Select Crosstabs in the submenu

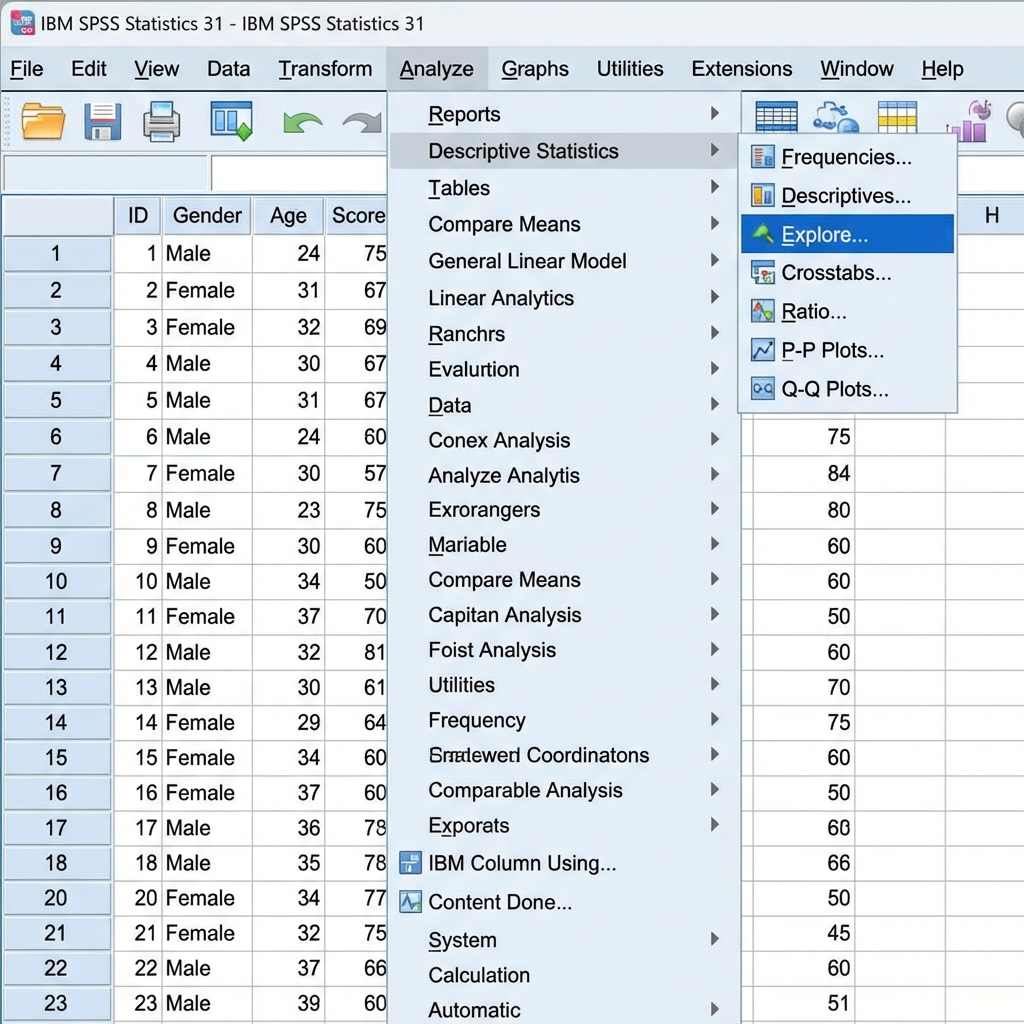[836, 273]
